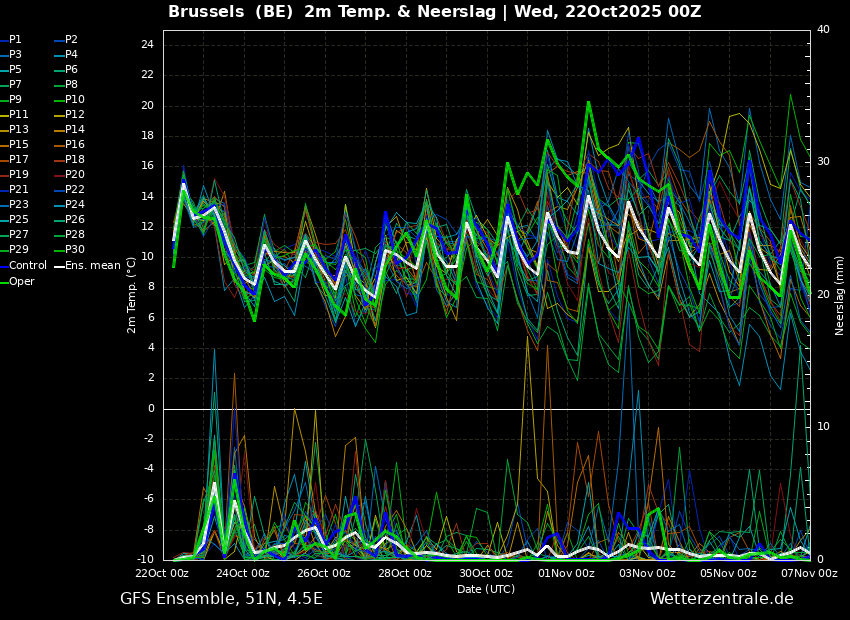Select the 01Nov 00z date tick
The width and height of the screenshot is (850, 620).
tap(566, 573)
